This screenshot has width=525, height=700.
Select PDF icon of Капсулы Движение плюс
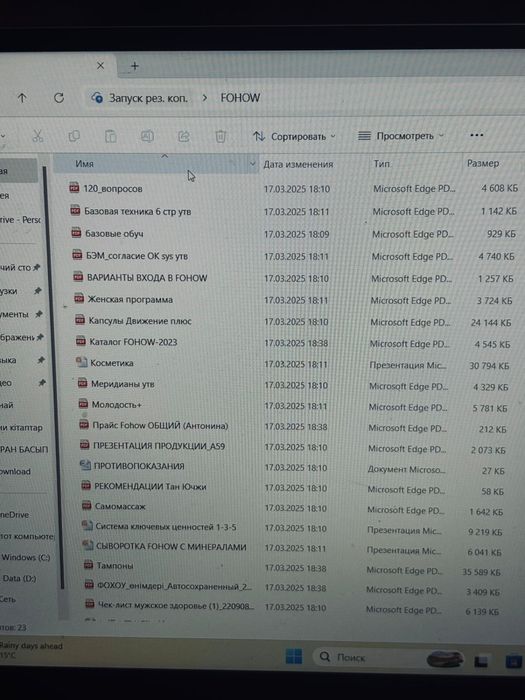click(x=80, y=320)
